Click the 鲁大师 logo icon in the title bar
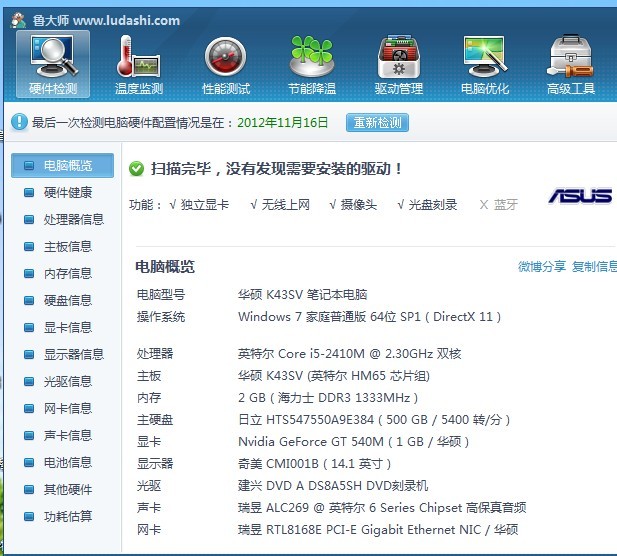Viewport: 617px width, 556px height. point(18,20)
